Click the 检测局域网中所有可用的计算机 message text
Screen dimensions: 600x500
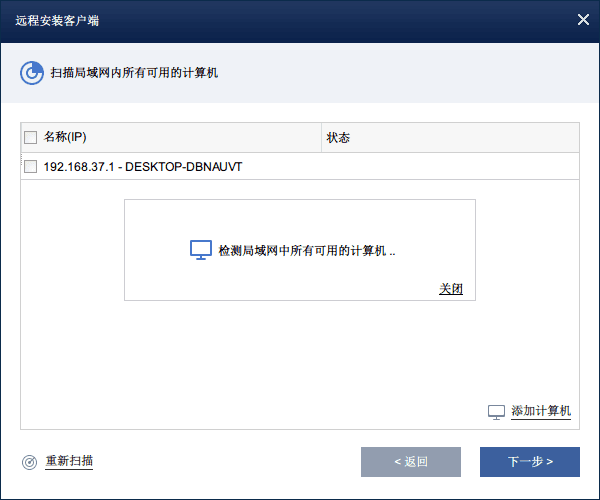(307, 251)
